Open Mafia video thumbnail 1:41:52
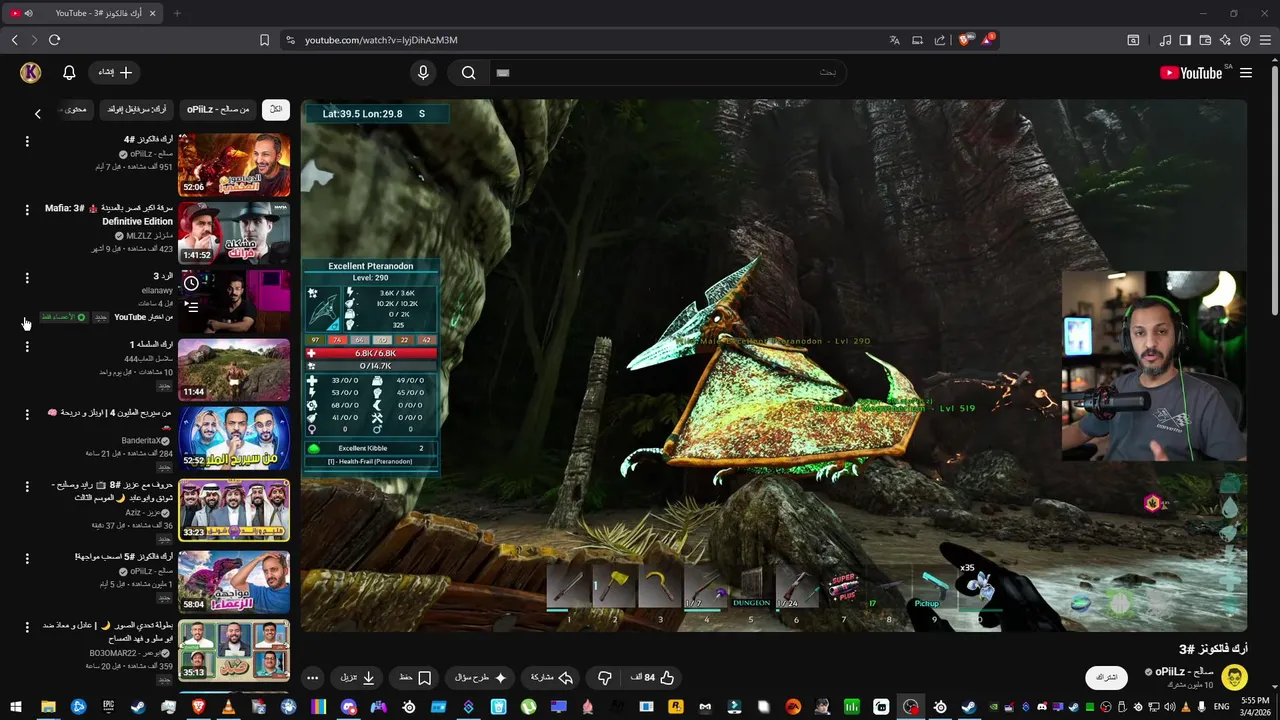 click(234, 233)
